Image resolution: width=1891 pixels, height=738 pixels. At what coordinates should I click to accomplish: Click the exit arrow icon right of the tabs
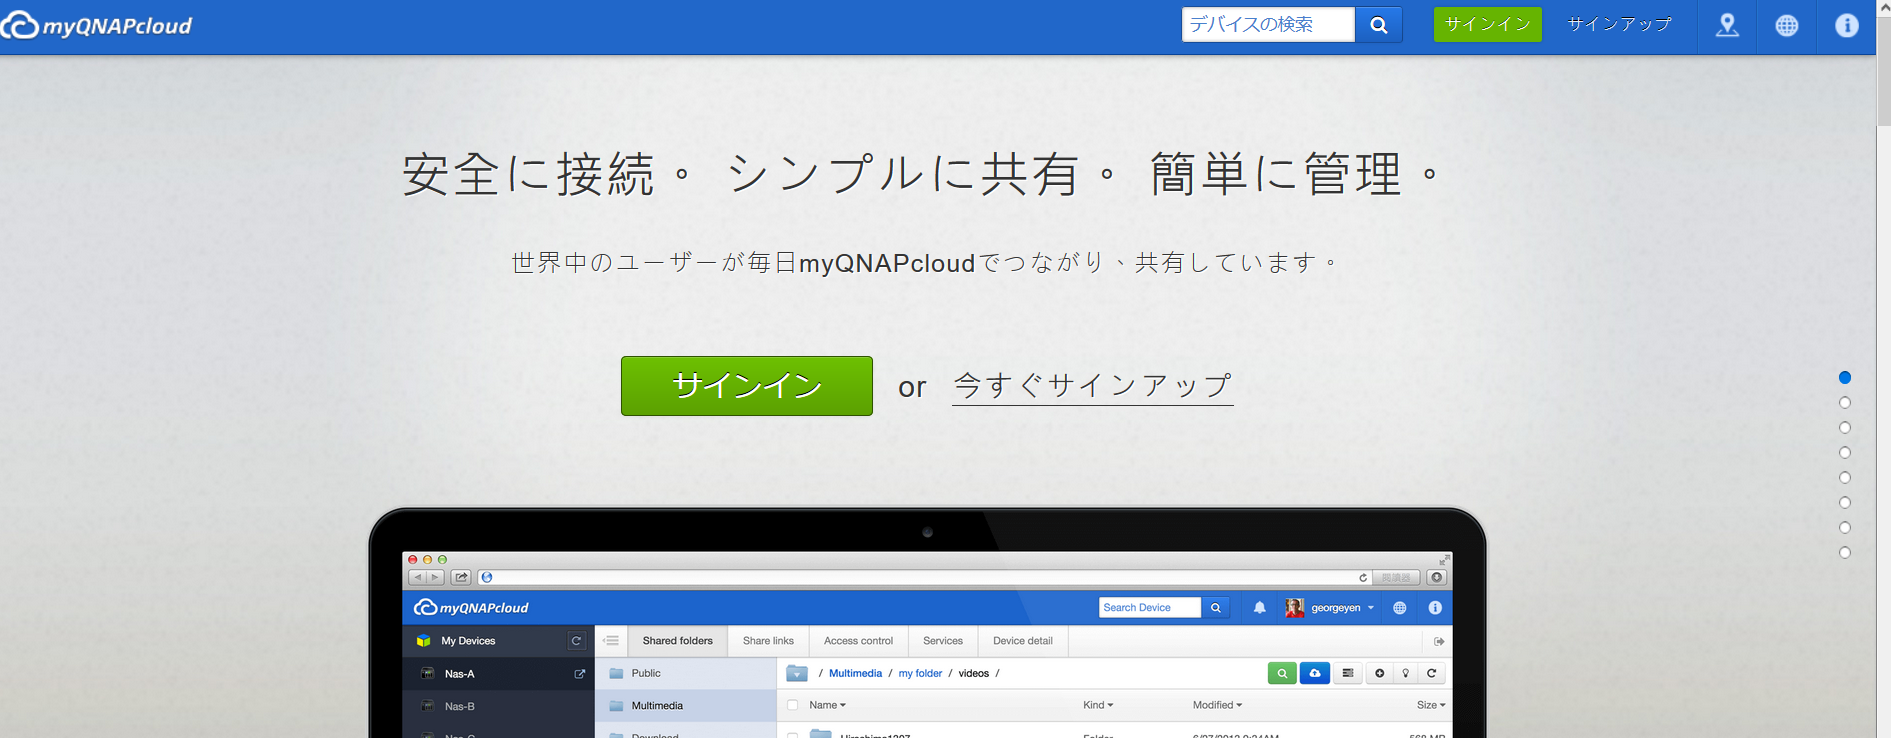pyautogui.click(x=1439, y=641)
